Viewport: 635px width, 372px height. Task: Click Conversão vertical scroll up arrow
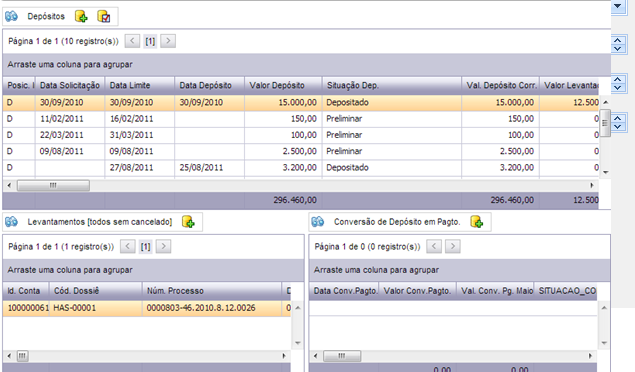click(603, 308)
